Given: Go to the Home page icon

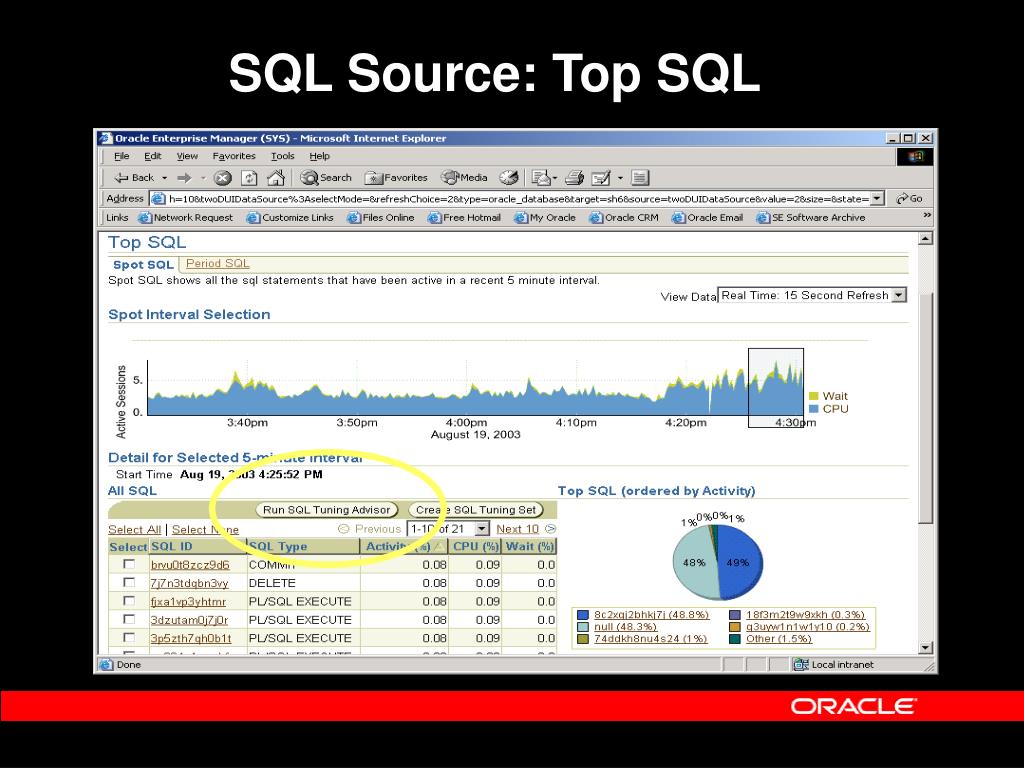Looking at the screenshot, I should pyautogui.click(x=276, y=178).
